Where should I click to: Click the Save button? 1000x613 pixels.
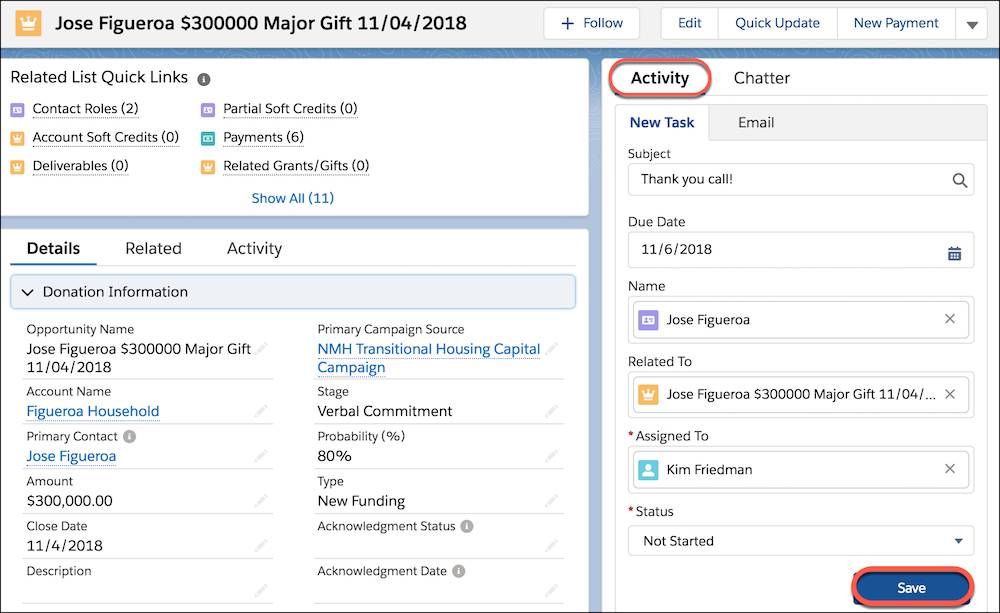[x=910, y=587]
